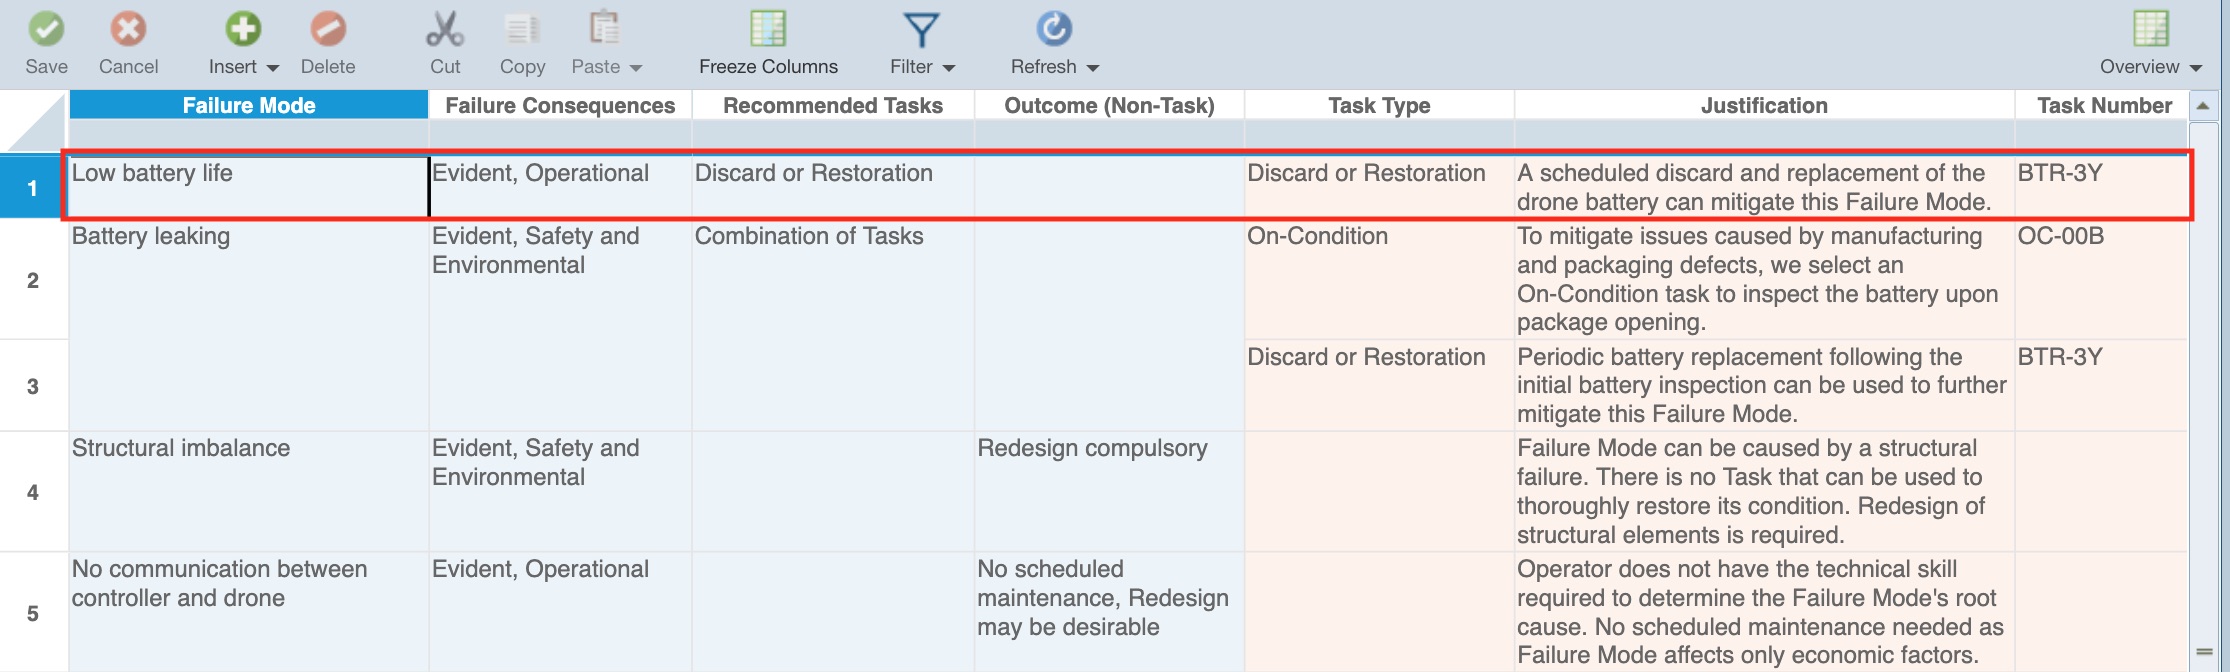The width and height of the screenshot is (2230, 672).
Task: Click the select-all corner cell
Action: pyautogui.click(x=33, y=122)
